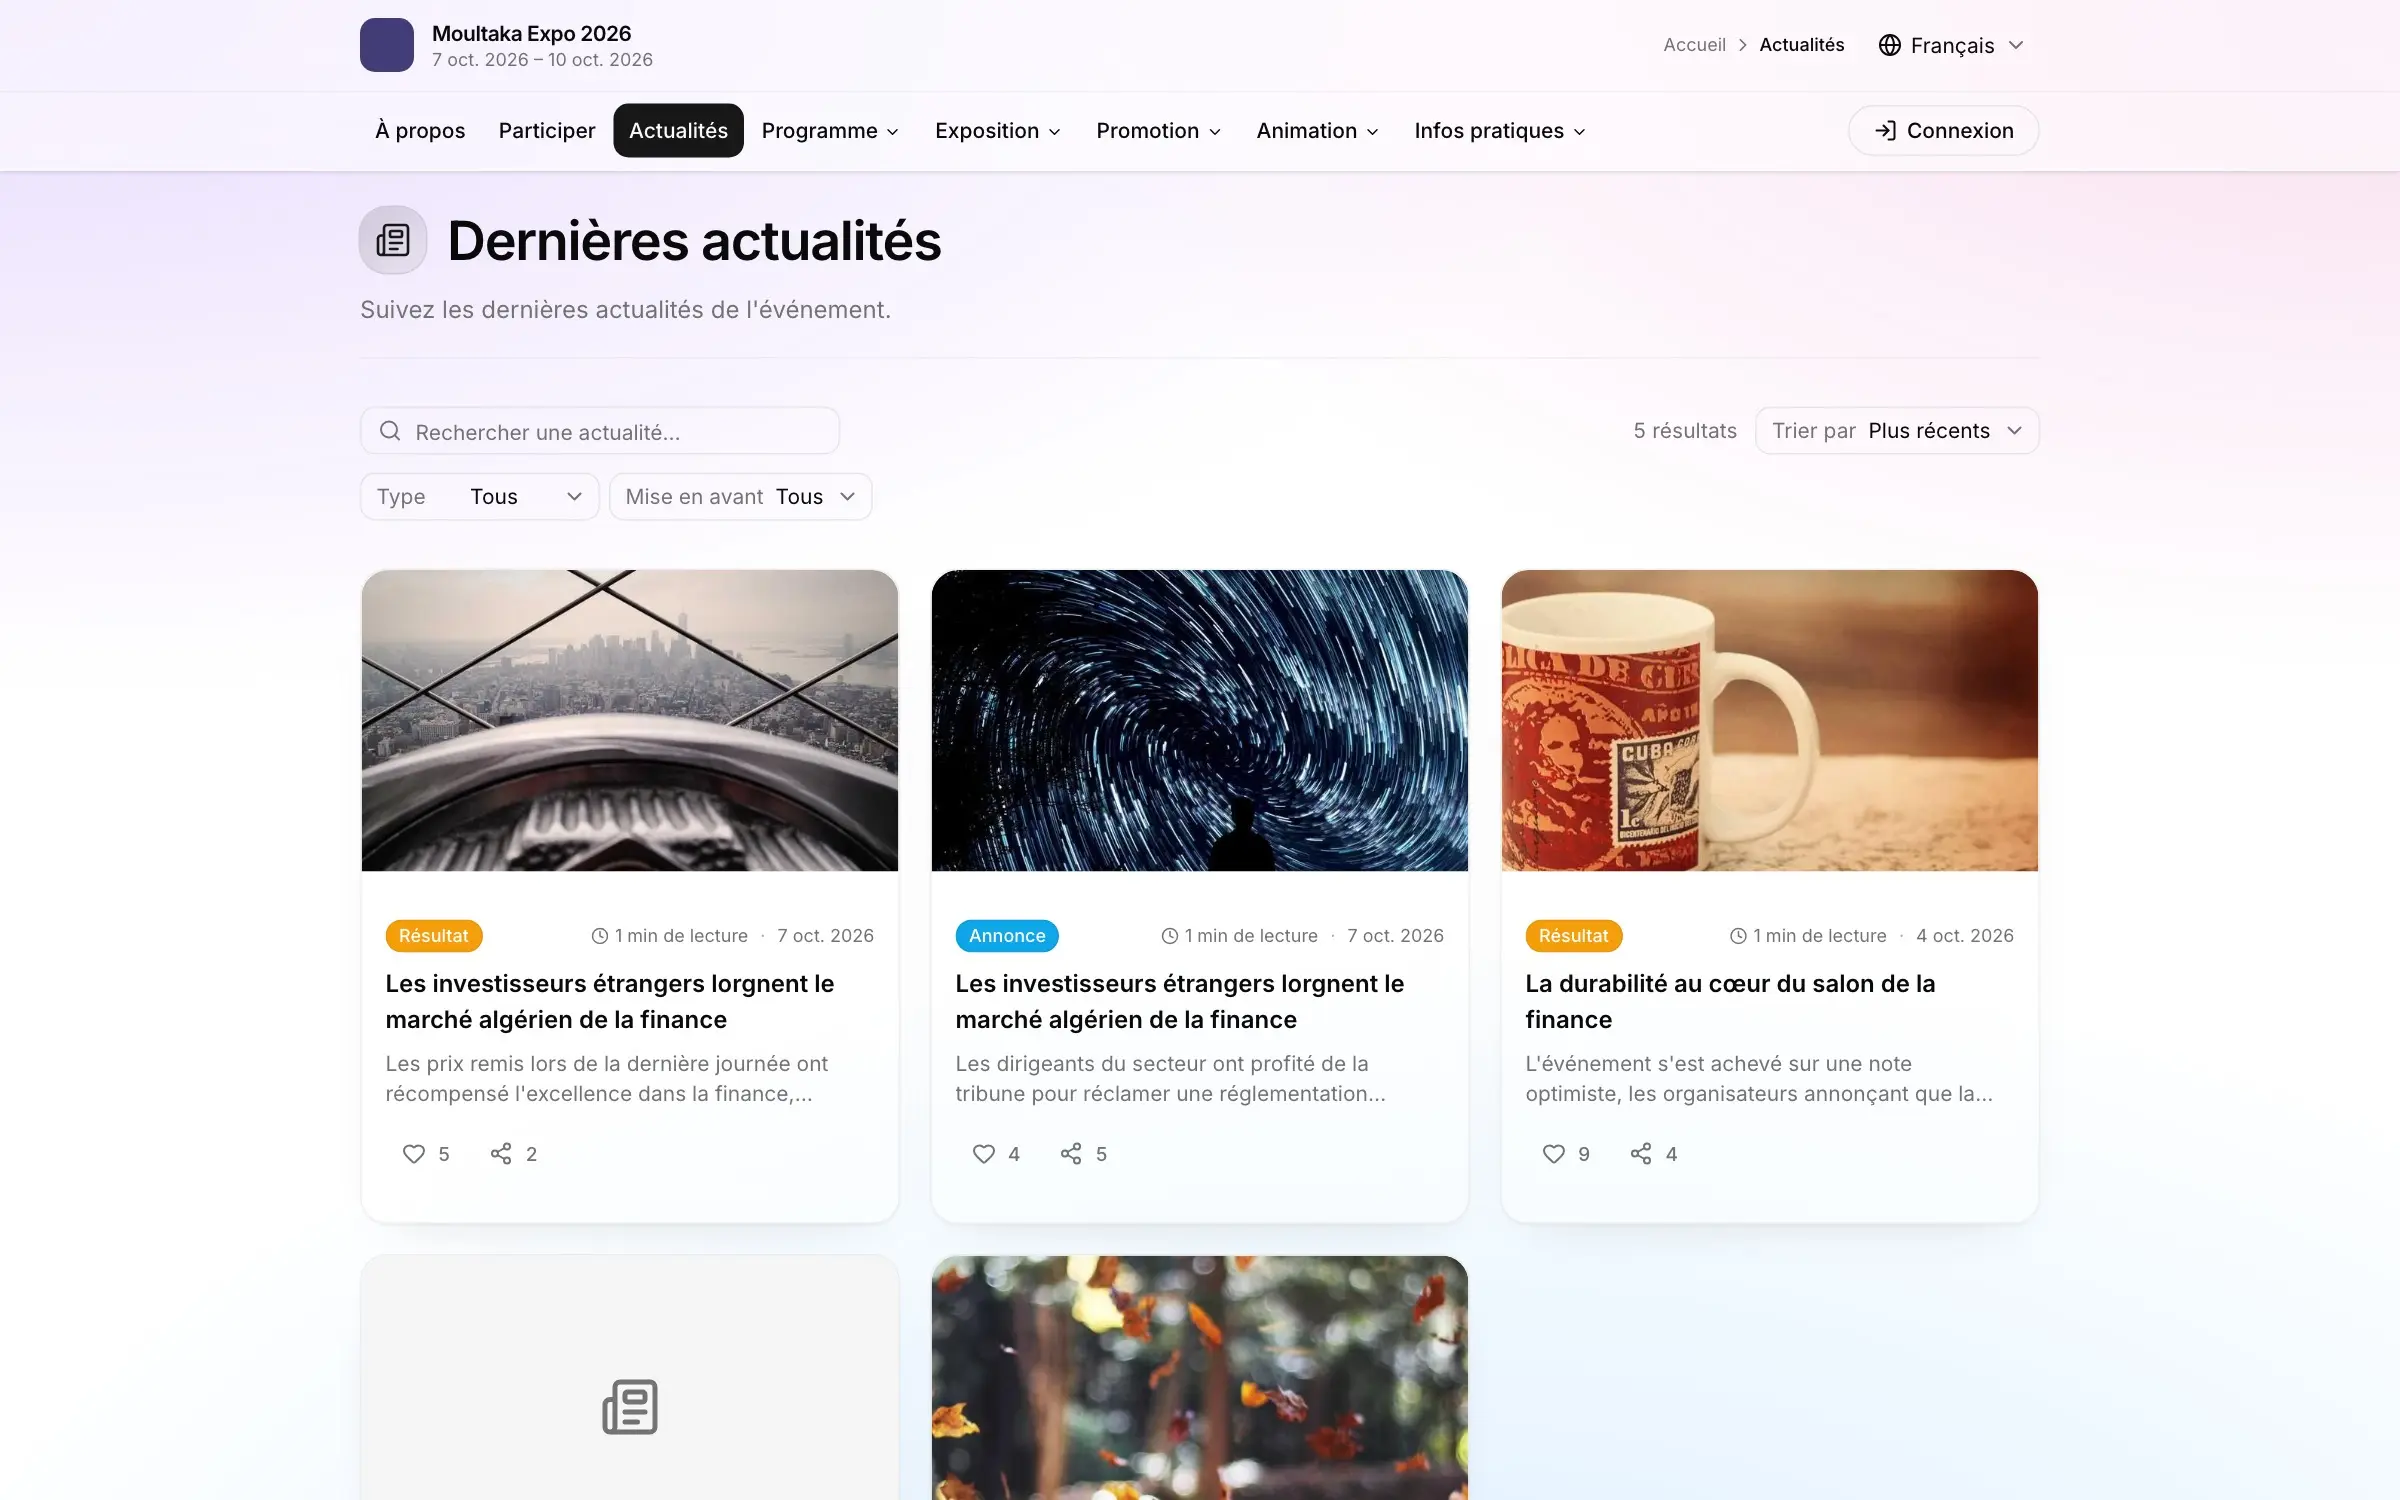Click the 5 résultats count text
Image resolution: width=2400 pixels, height=1500 pixels.
click(1685, 431)
